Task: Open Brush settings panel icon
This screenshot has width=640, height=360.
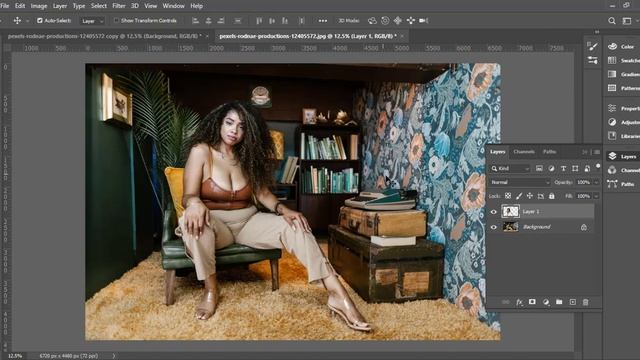Action: pos(592,47)
